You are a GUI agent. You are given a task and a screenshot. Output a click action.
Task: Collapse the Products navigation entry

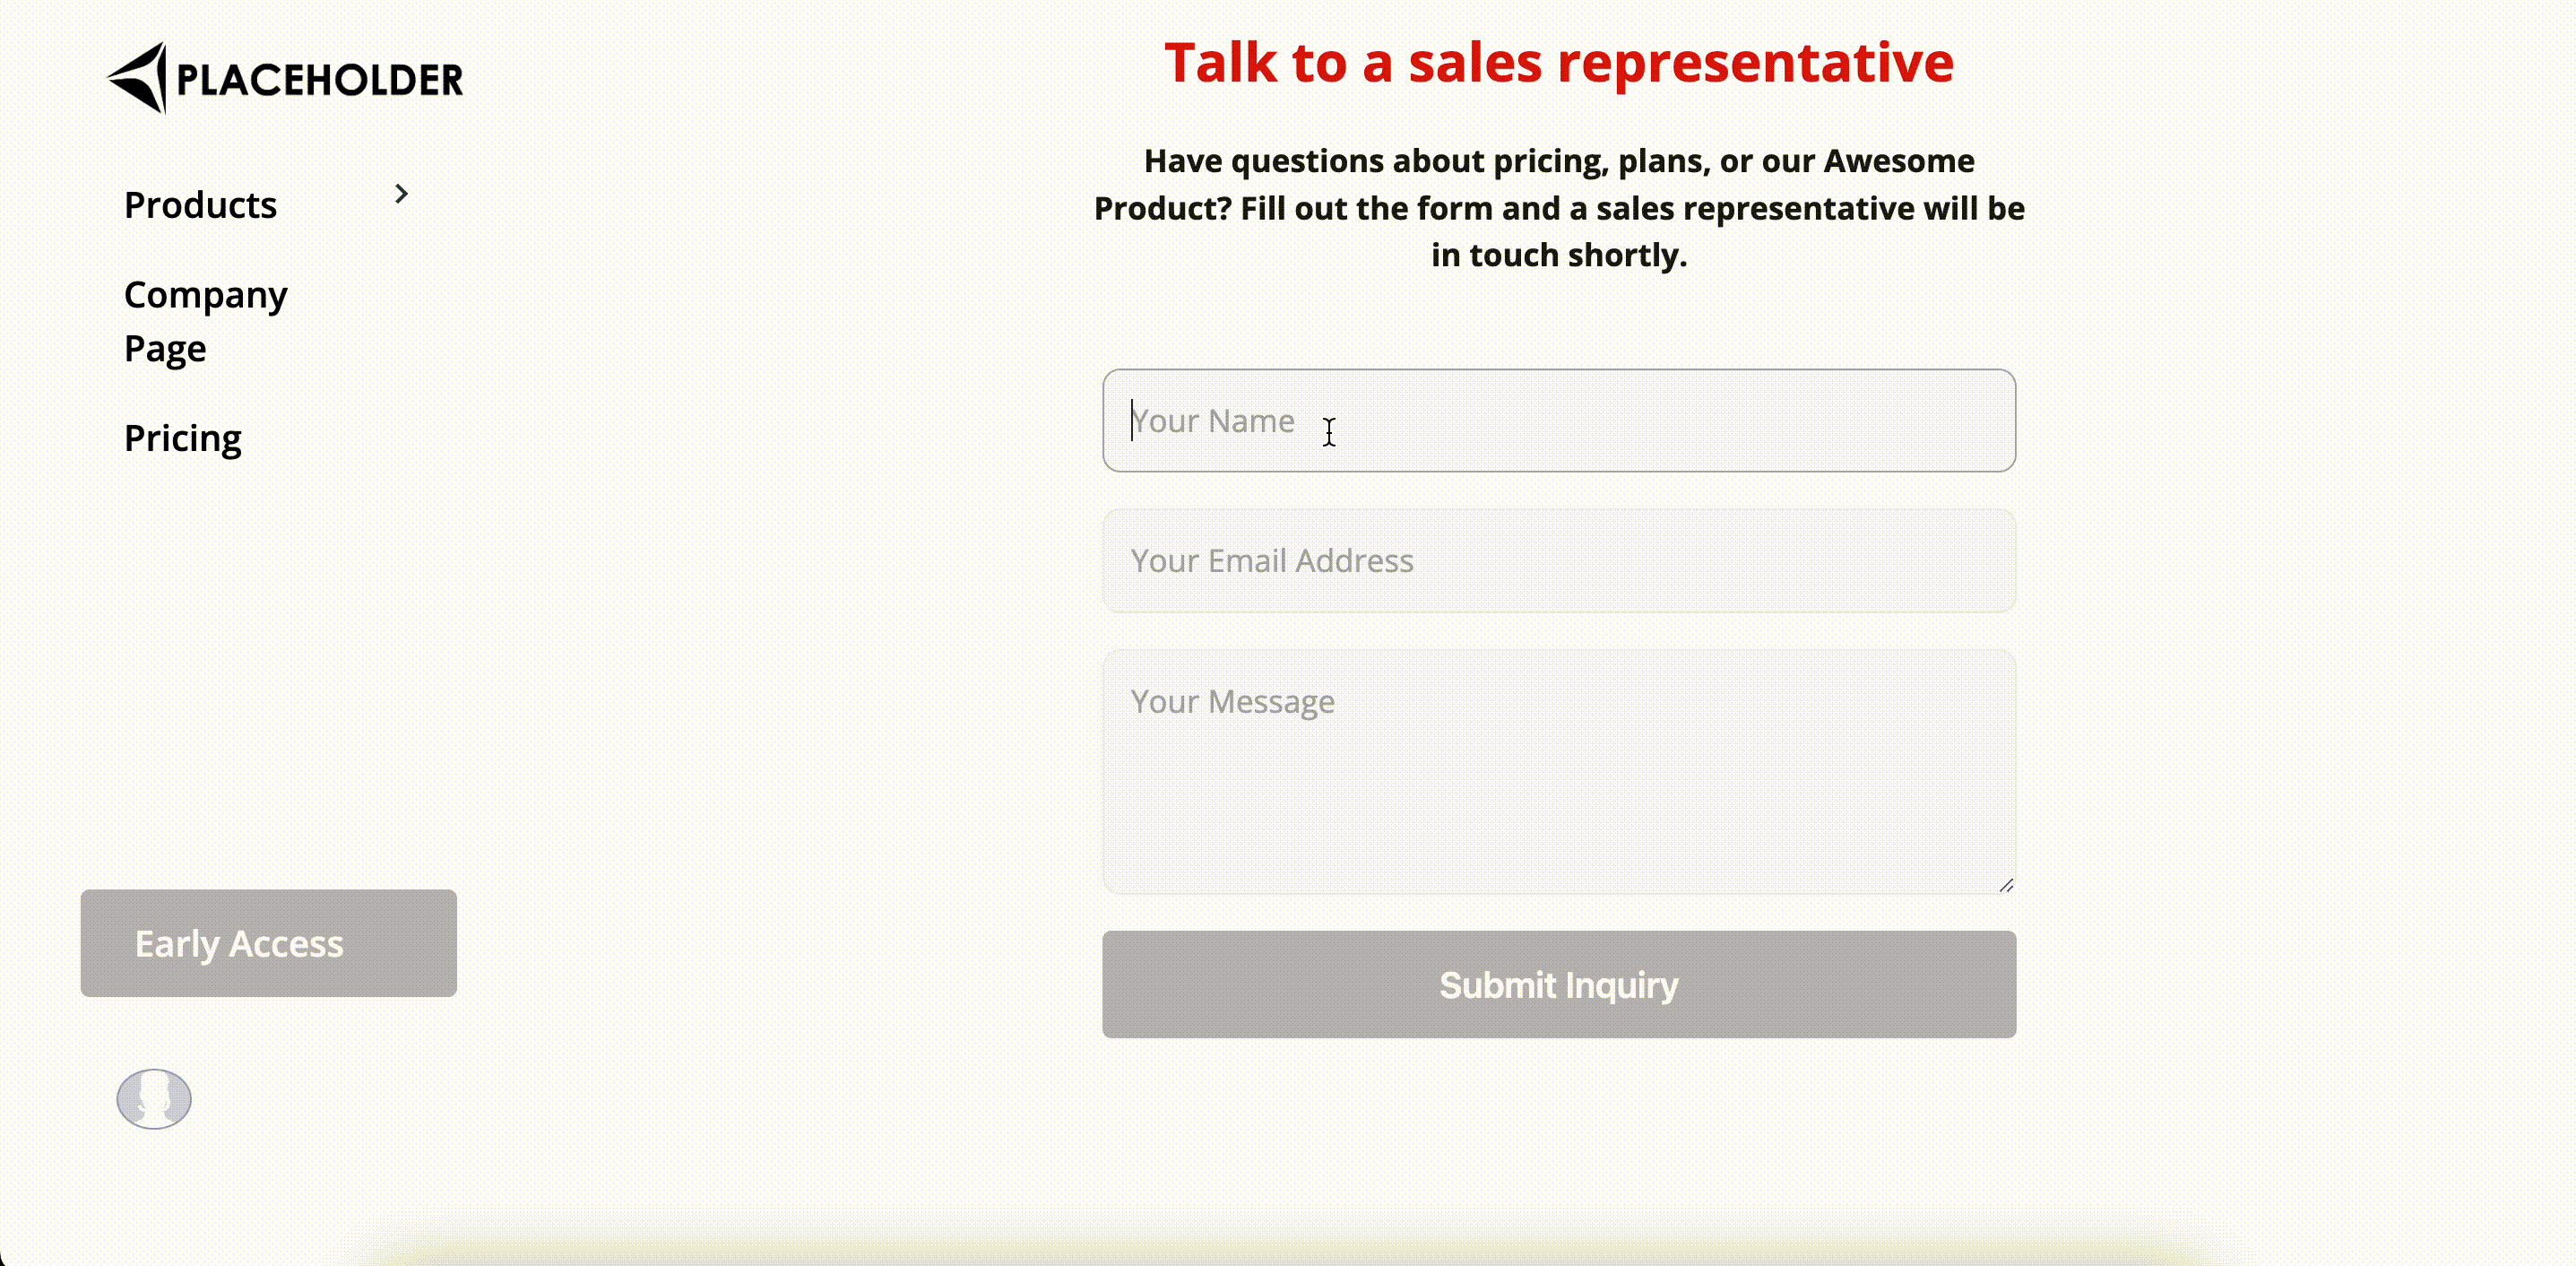(x=402, y=194)
